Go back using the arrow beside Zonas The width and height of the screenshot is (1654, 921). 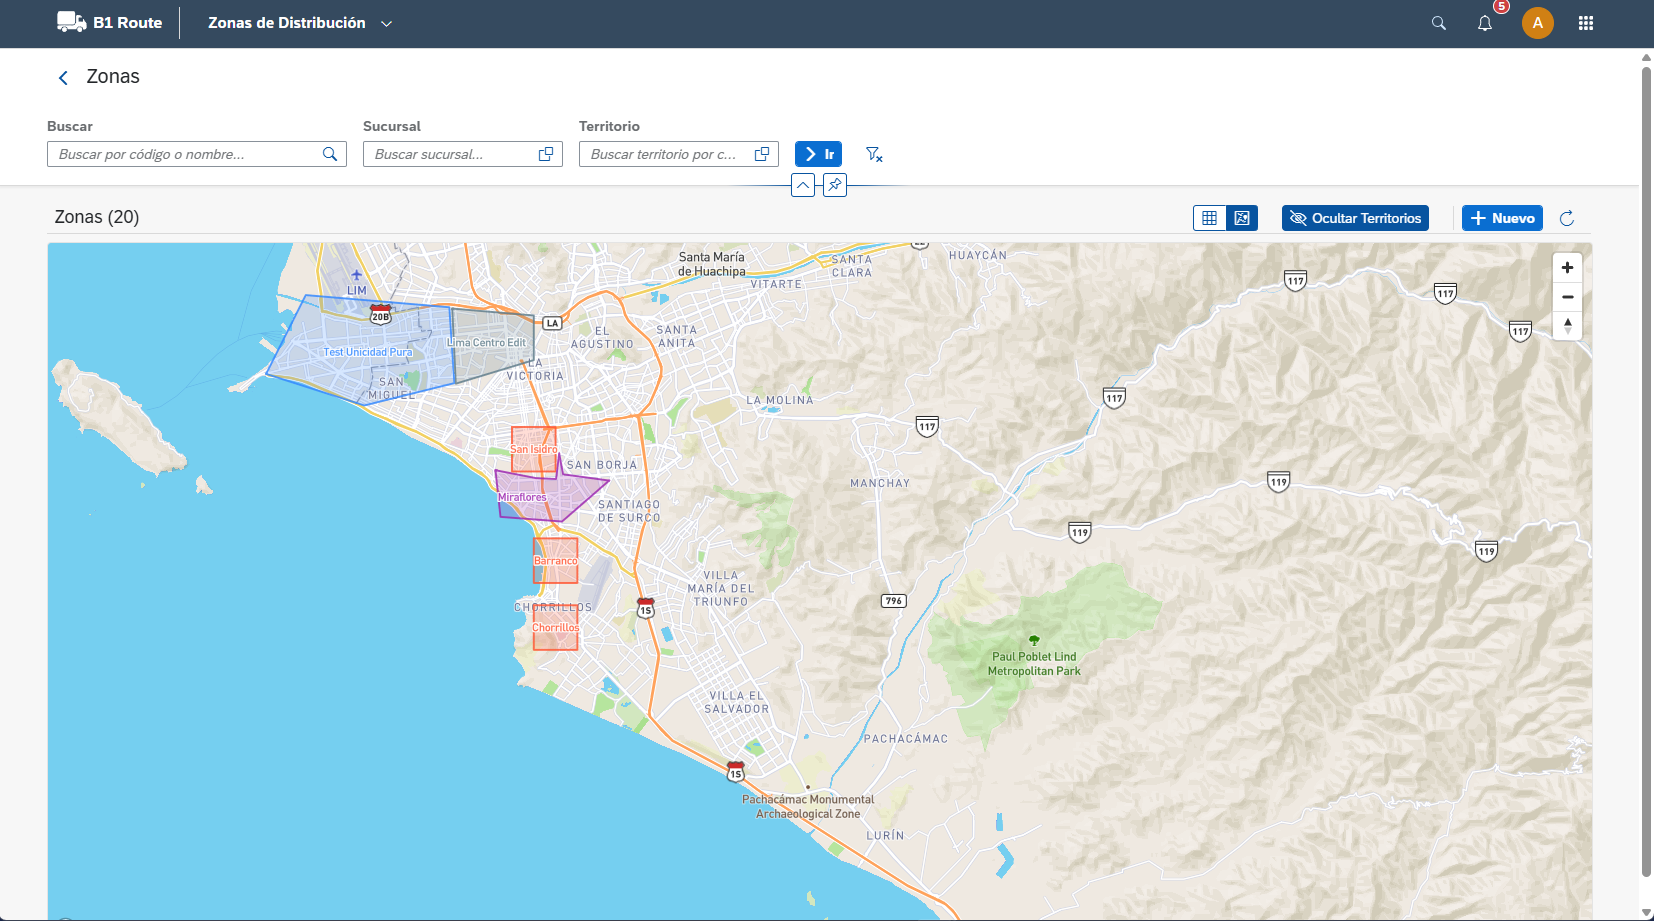pos(63,77)
